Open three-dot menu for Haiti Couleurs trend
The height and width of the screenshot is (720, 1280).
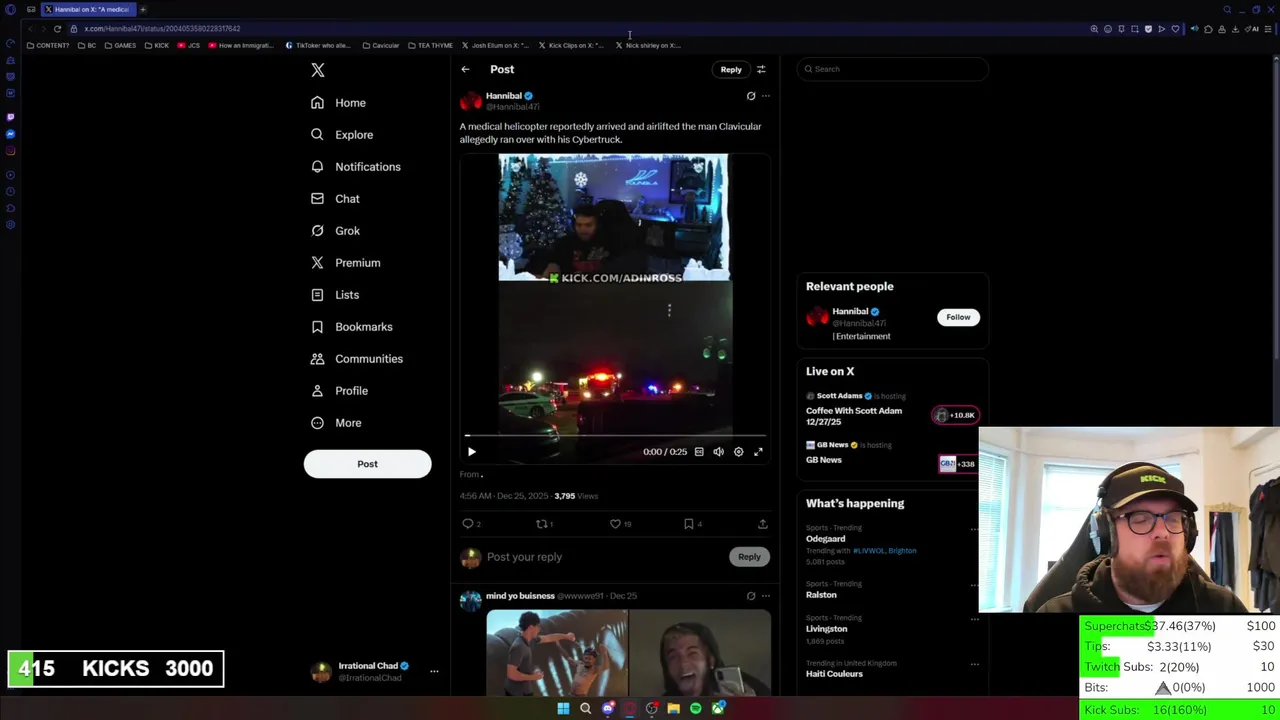[x=974, y=664]
